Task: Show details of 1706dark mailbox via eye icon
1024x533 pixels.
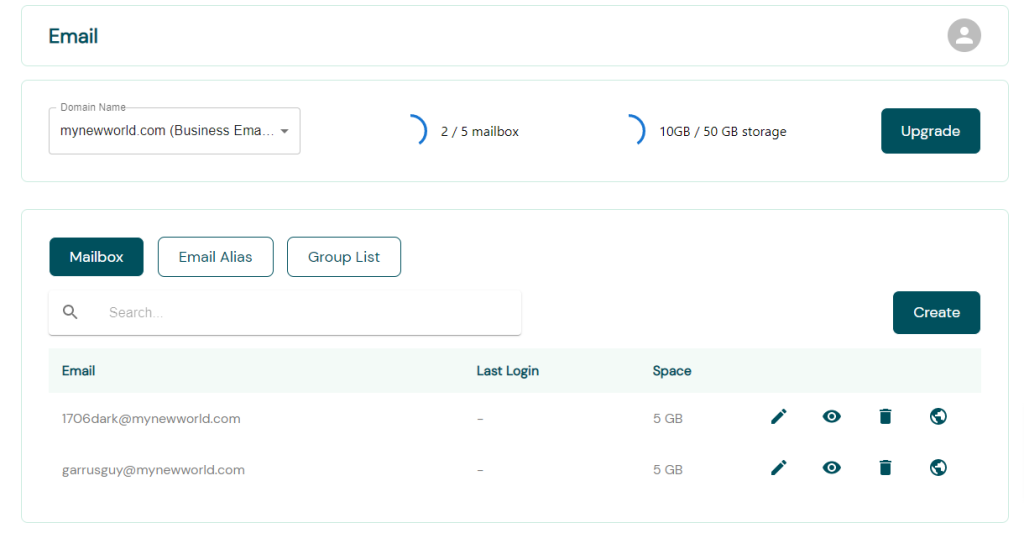Action: point(831,417)
